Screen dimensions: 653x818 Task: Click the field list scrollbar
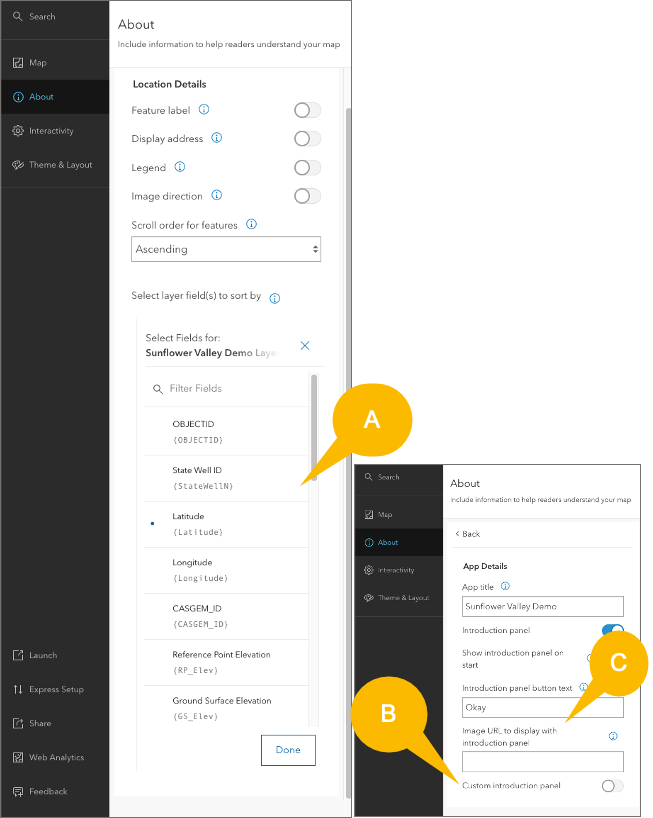[x=314, y=428]
